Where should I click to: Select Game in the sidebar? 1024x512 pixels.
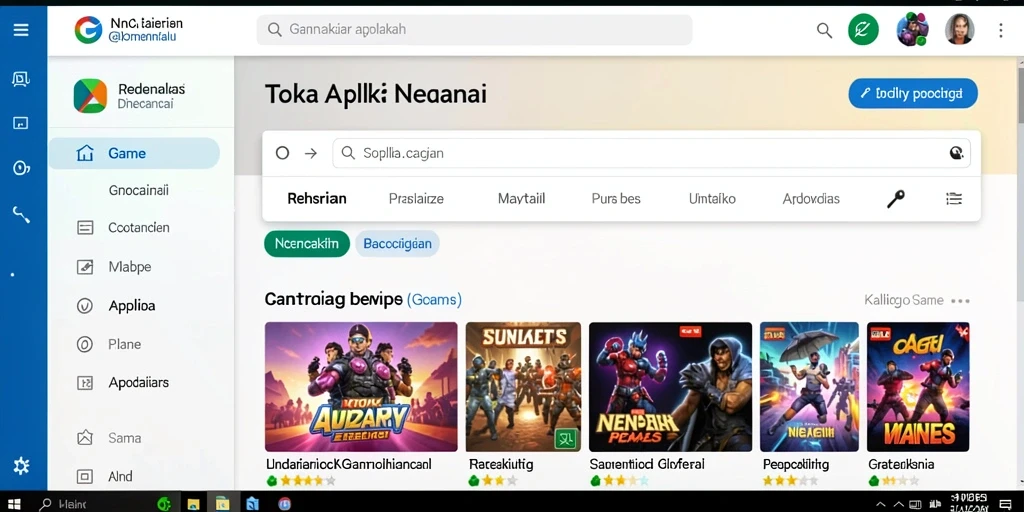pyautogui.click(x=134, y=153)
